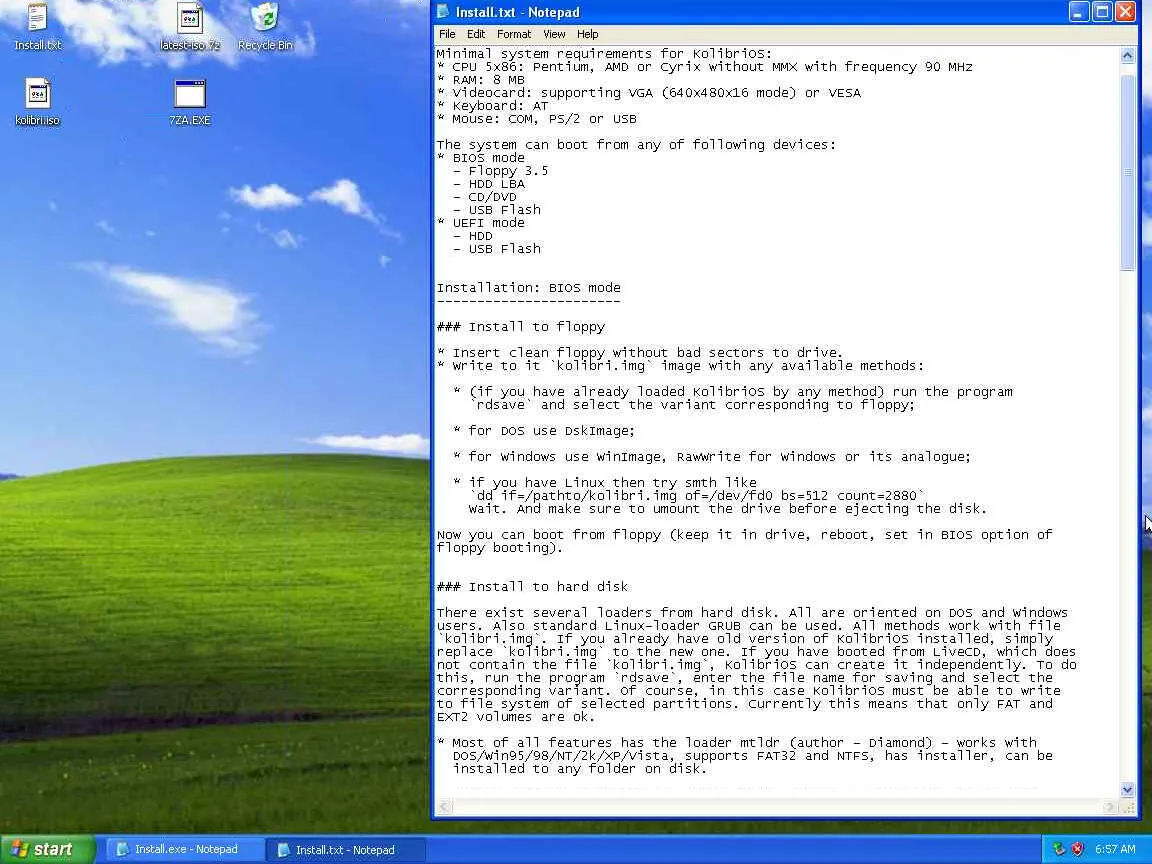Click the '### Install to floppy' line
1152x864 pixels.
point(521,327)
